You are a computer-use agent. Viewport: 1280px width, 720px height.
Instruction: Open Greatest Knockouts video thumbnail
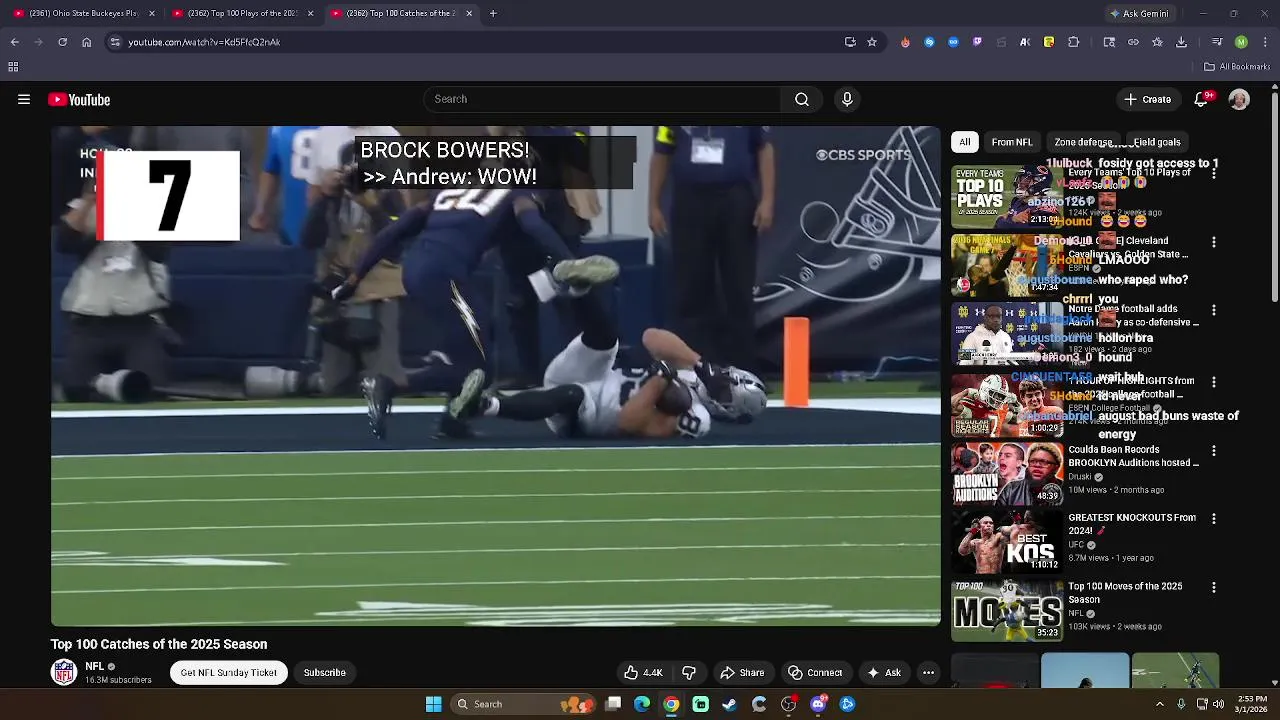(x=1007, y=542)
